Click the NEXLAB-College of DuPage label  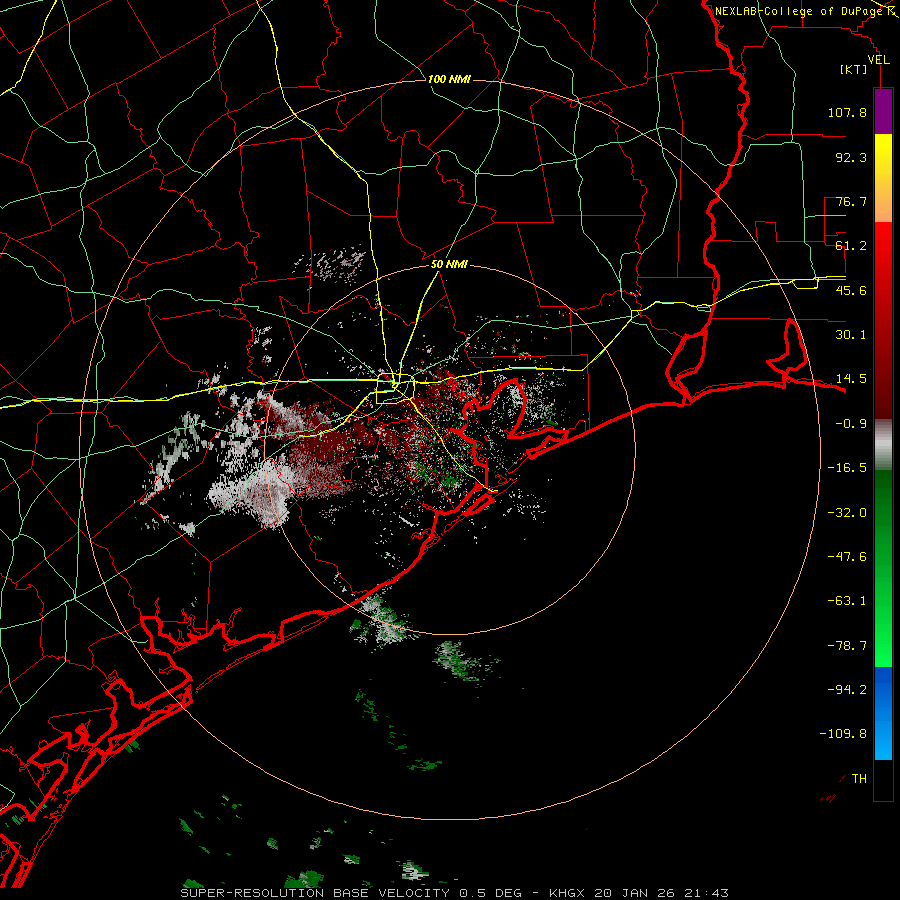pos(801,11)
